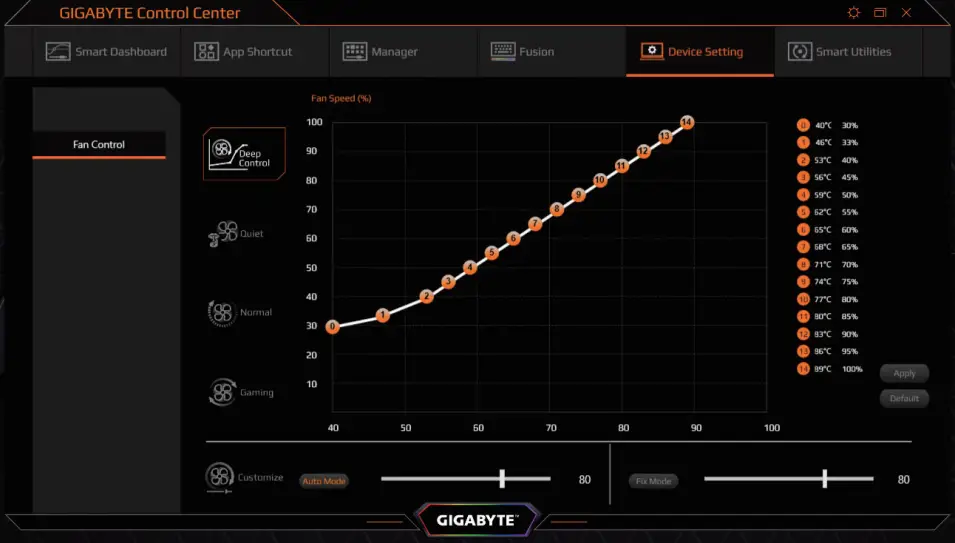The image size is (955, 543).
Task: Click the Smart Utilities icon
Action: click(x=800, y=52)
